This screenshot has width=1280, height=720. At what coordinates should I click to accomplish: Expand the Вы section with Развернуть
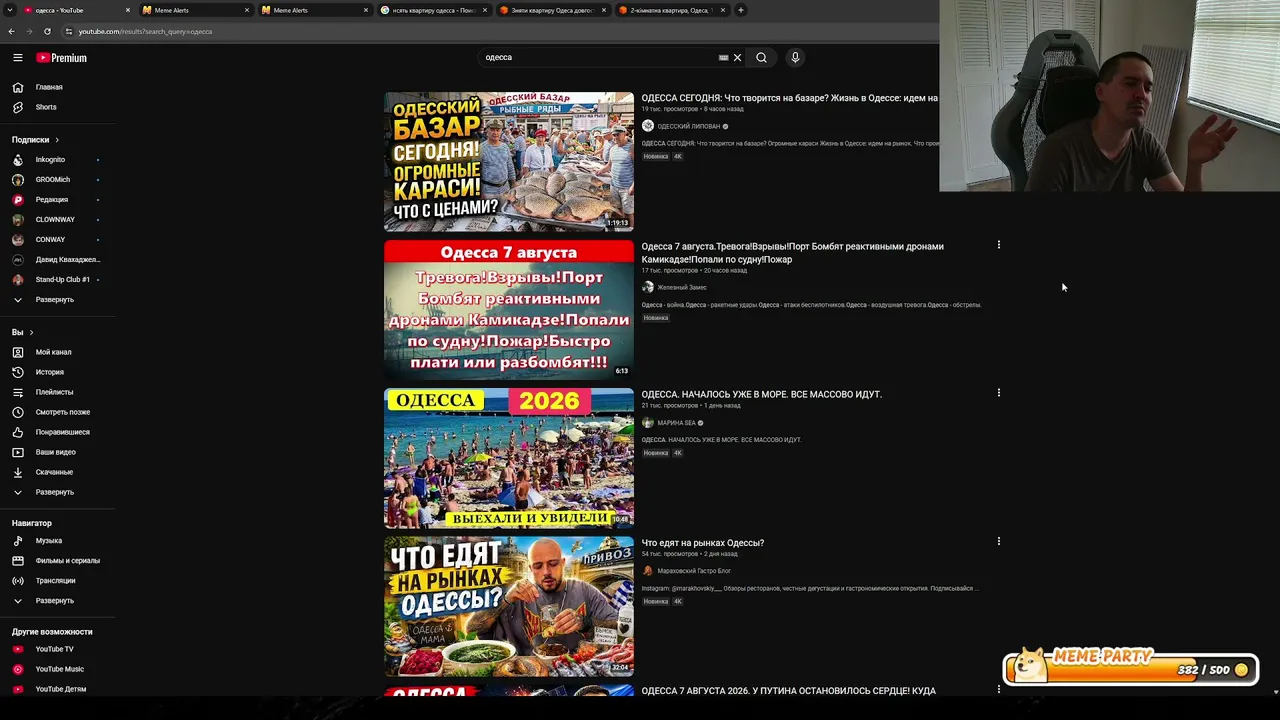(57, 492)
